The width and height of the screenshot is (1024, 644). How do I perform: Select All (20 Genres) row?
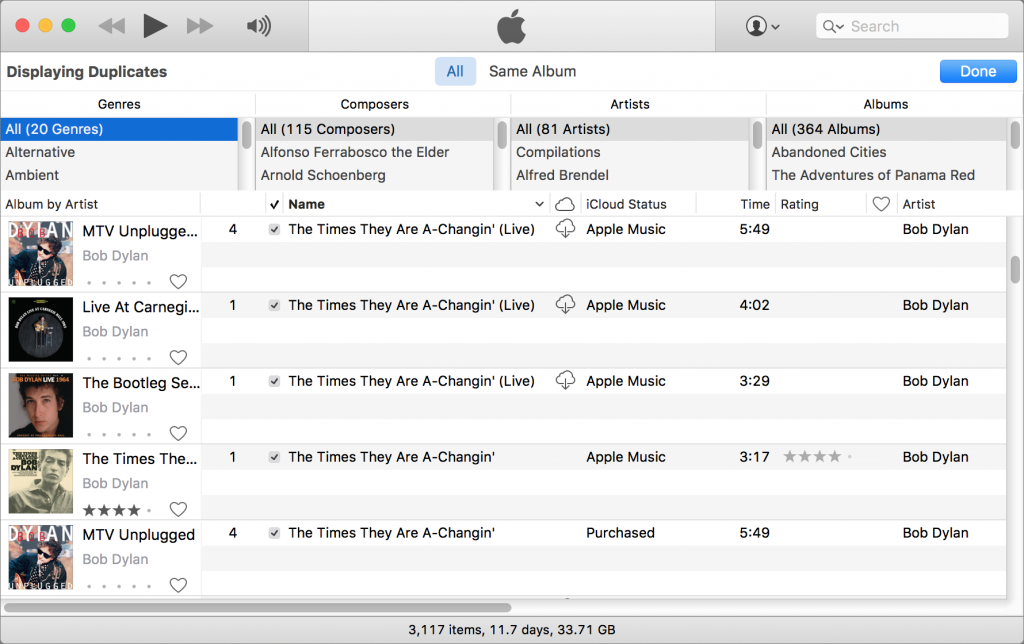click(119, 129)
